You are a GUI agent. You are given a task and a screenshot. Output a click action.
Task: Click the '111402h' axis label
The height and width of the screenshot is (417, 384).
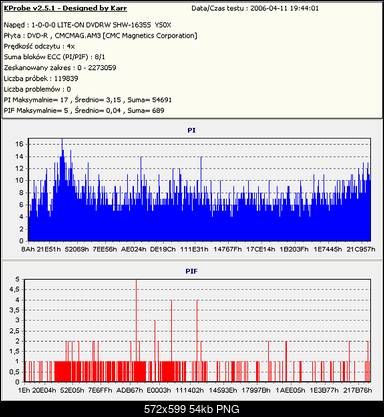[190, 390]
